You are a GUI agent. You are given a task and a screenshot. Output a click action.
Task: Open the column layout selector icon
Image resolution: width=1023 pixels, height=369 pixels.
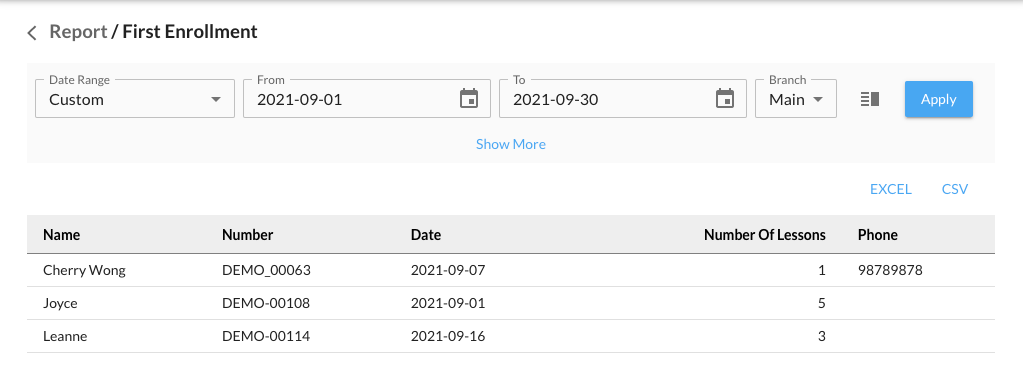pyautogui.click(x=870, y=99)
